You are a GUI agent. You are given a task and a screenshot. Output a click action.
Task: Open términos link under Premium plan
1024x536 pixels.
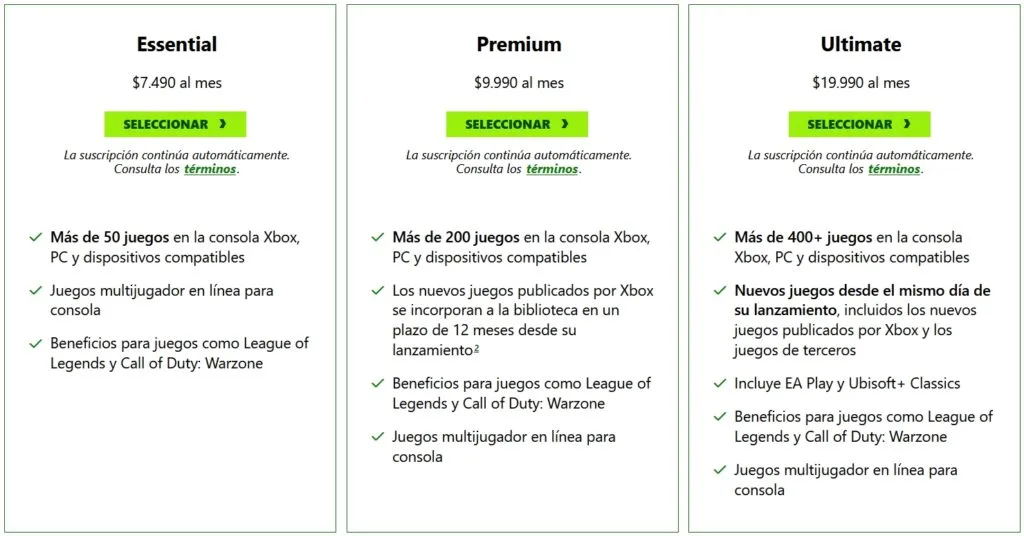[x=552, y=169]
